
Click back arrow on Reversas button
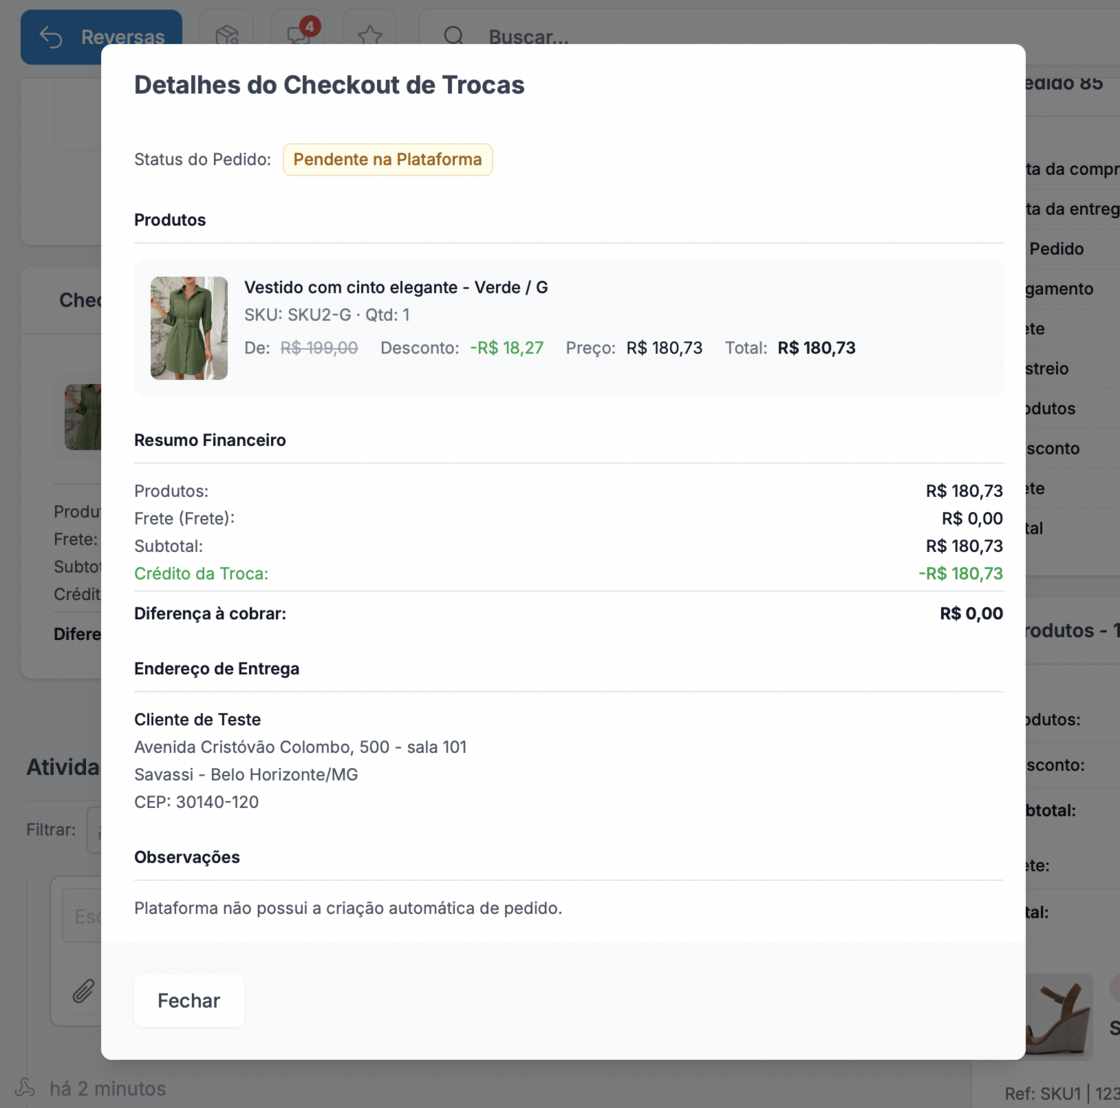pyautogui.click(x=51, y=37)
